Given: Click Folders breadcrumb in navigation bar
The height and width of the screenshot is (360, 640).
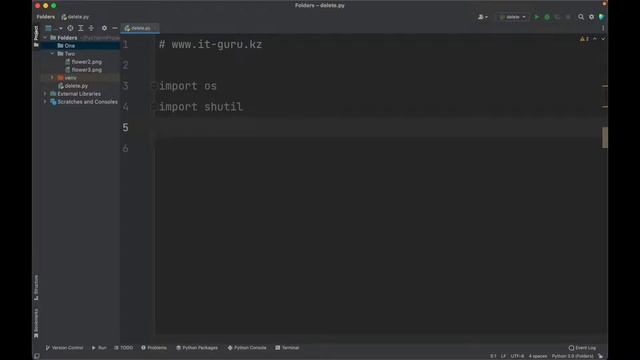Looking at the screenshot, I should pyautogui.click(x=45, y=17).
